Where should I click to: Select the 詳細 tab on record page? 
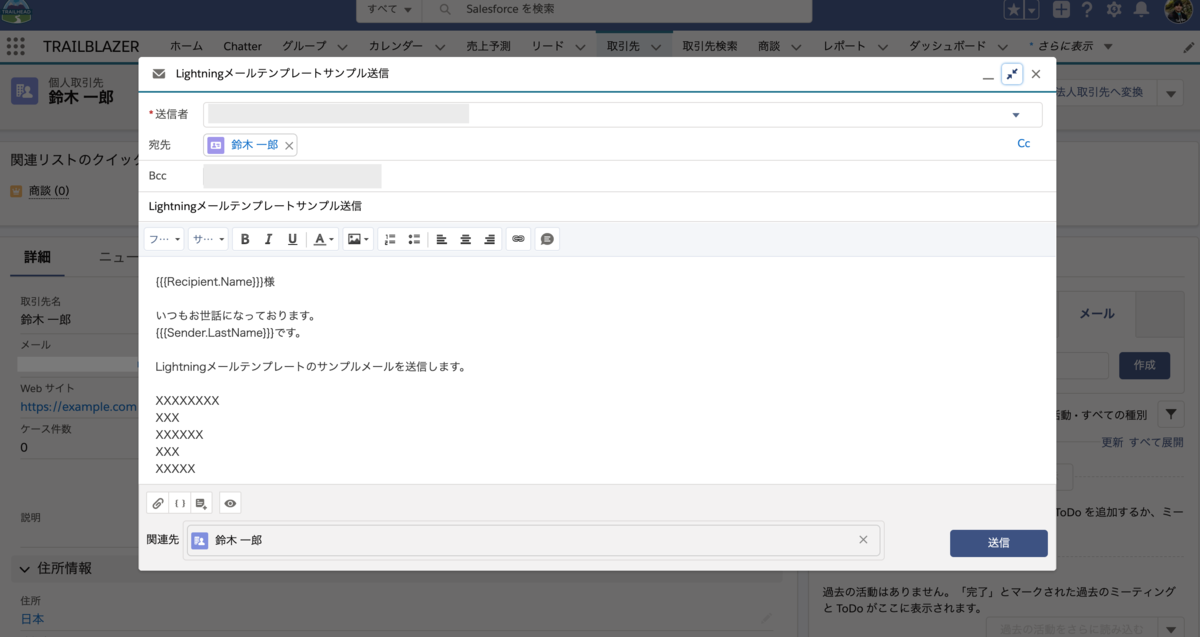click(38, 257)
